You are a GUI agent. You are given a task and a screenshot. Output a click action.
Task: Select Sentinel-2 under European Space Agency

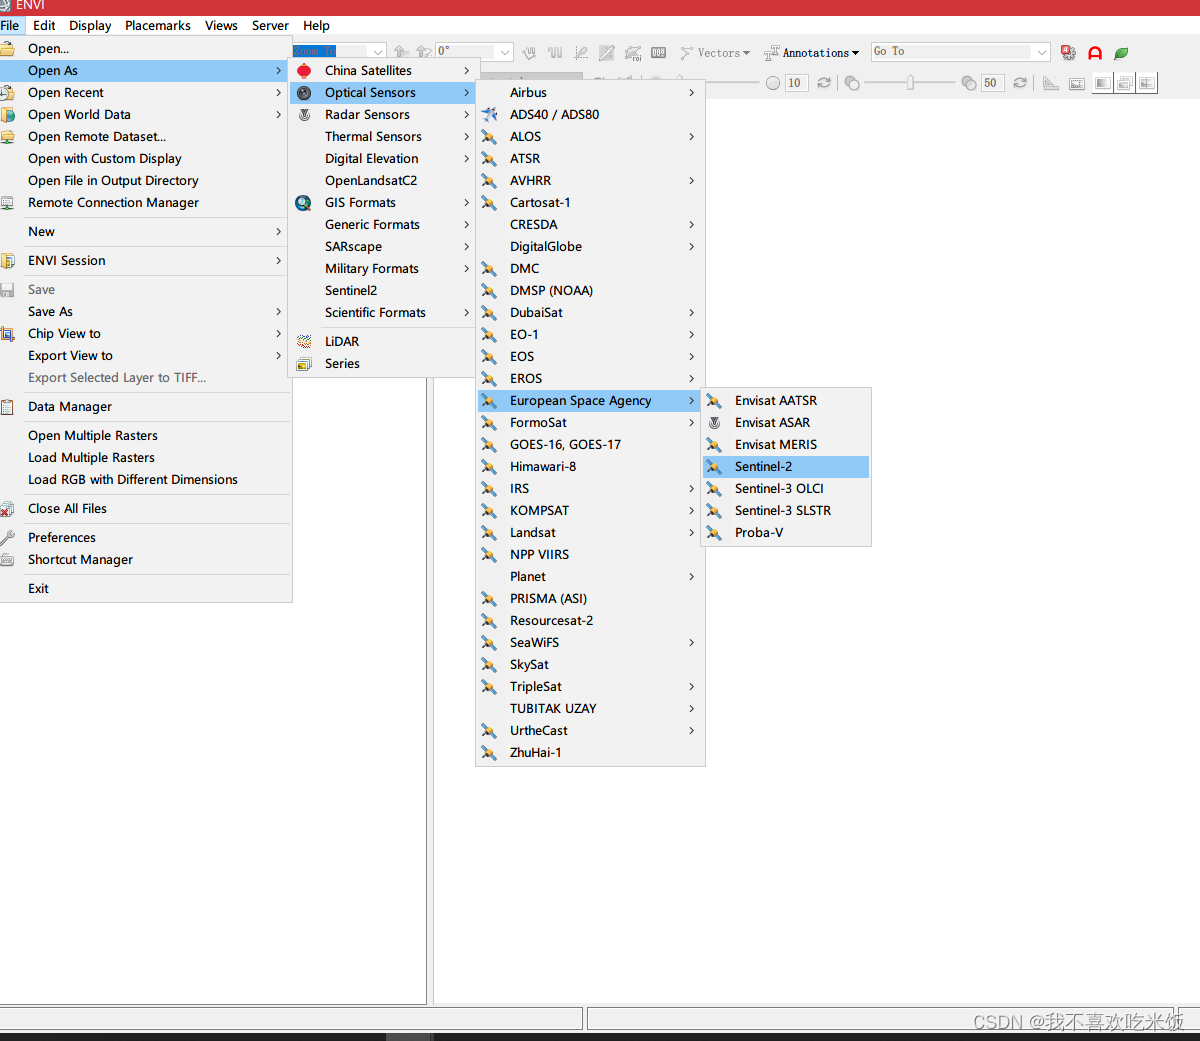[x=786, y=466]
